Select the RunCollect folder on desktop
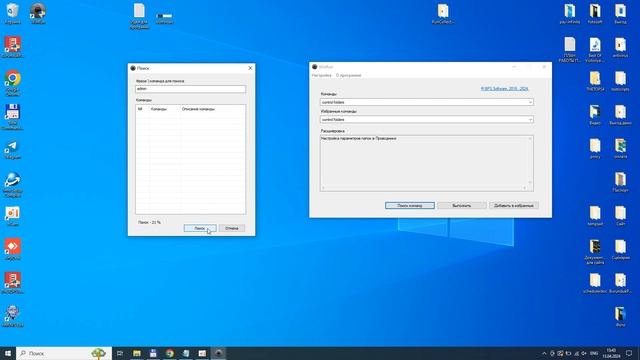Image resolution: width=640 pixels, height=360 pixels. coord(443,14)
